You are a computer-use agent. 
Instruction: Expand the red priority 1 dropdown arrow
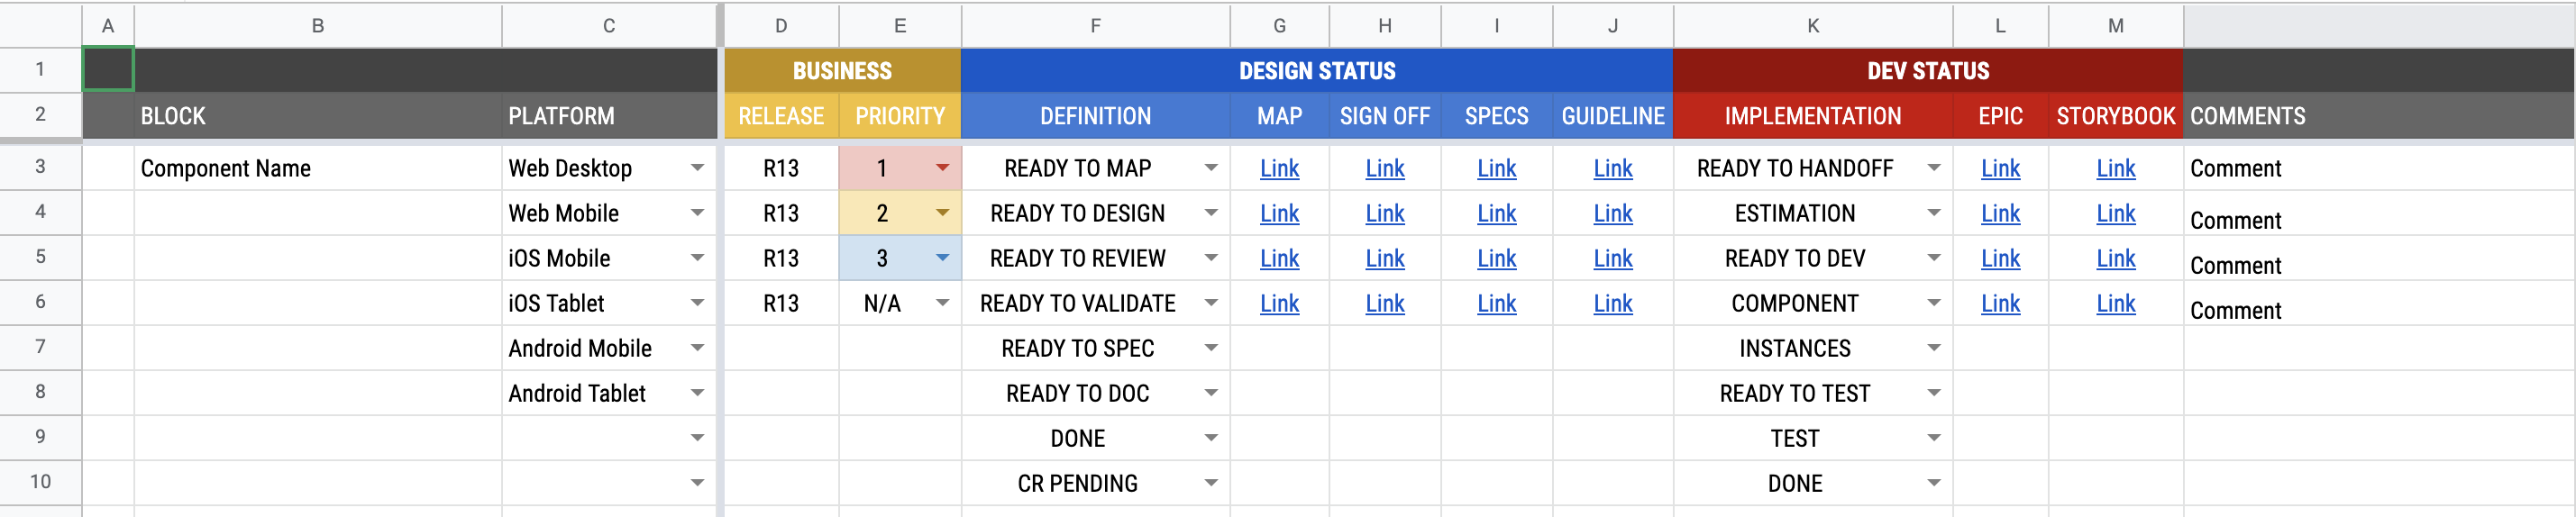pos(942,168)
